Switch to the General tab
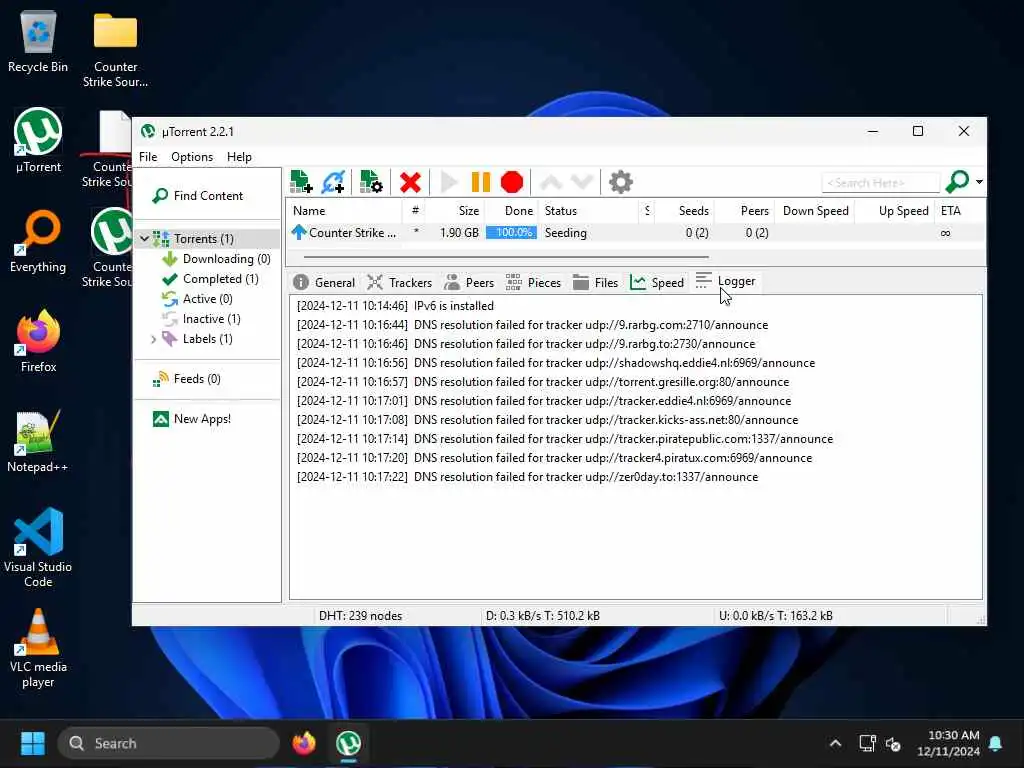 click(x=325, y=282)
